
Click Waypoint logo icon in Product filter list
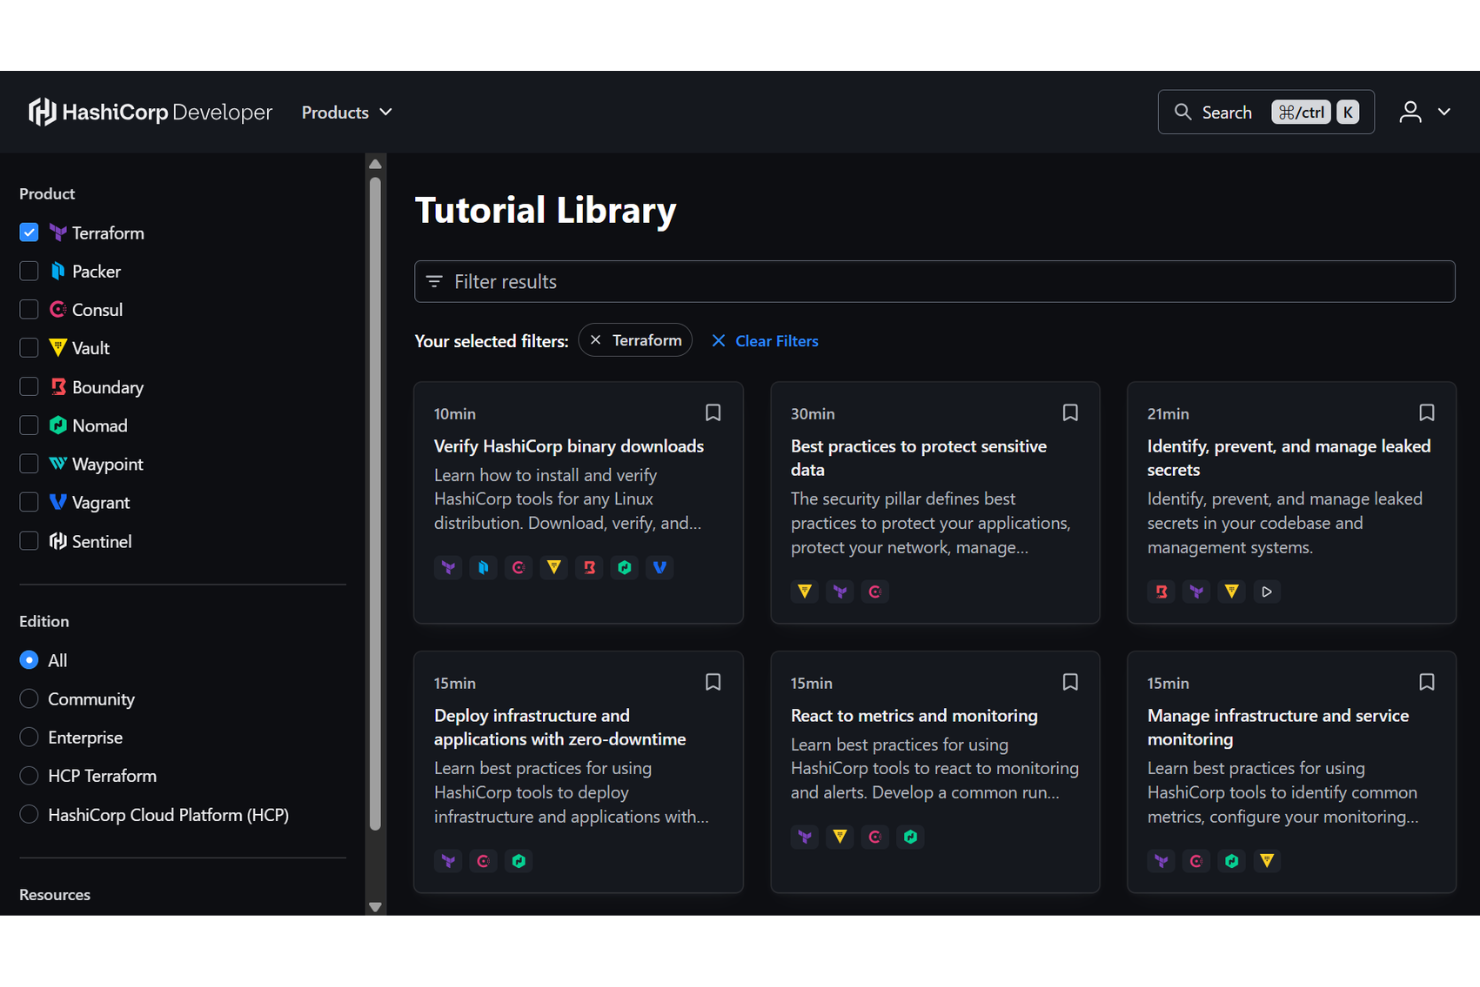(x=58, y=464)
